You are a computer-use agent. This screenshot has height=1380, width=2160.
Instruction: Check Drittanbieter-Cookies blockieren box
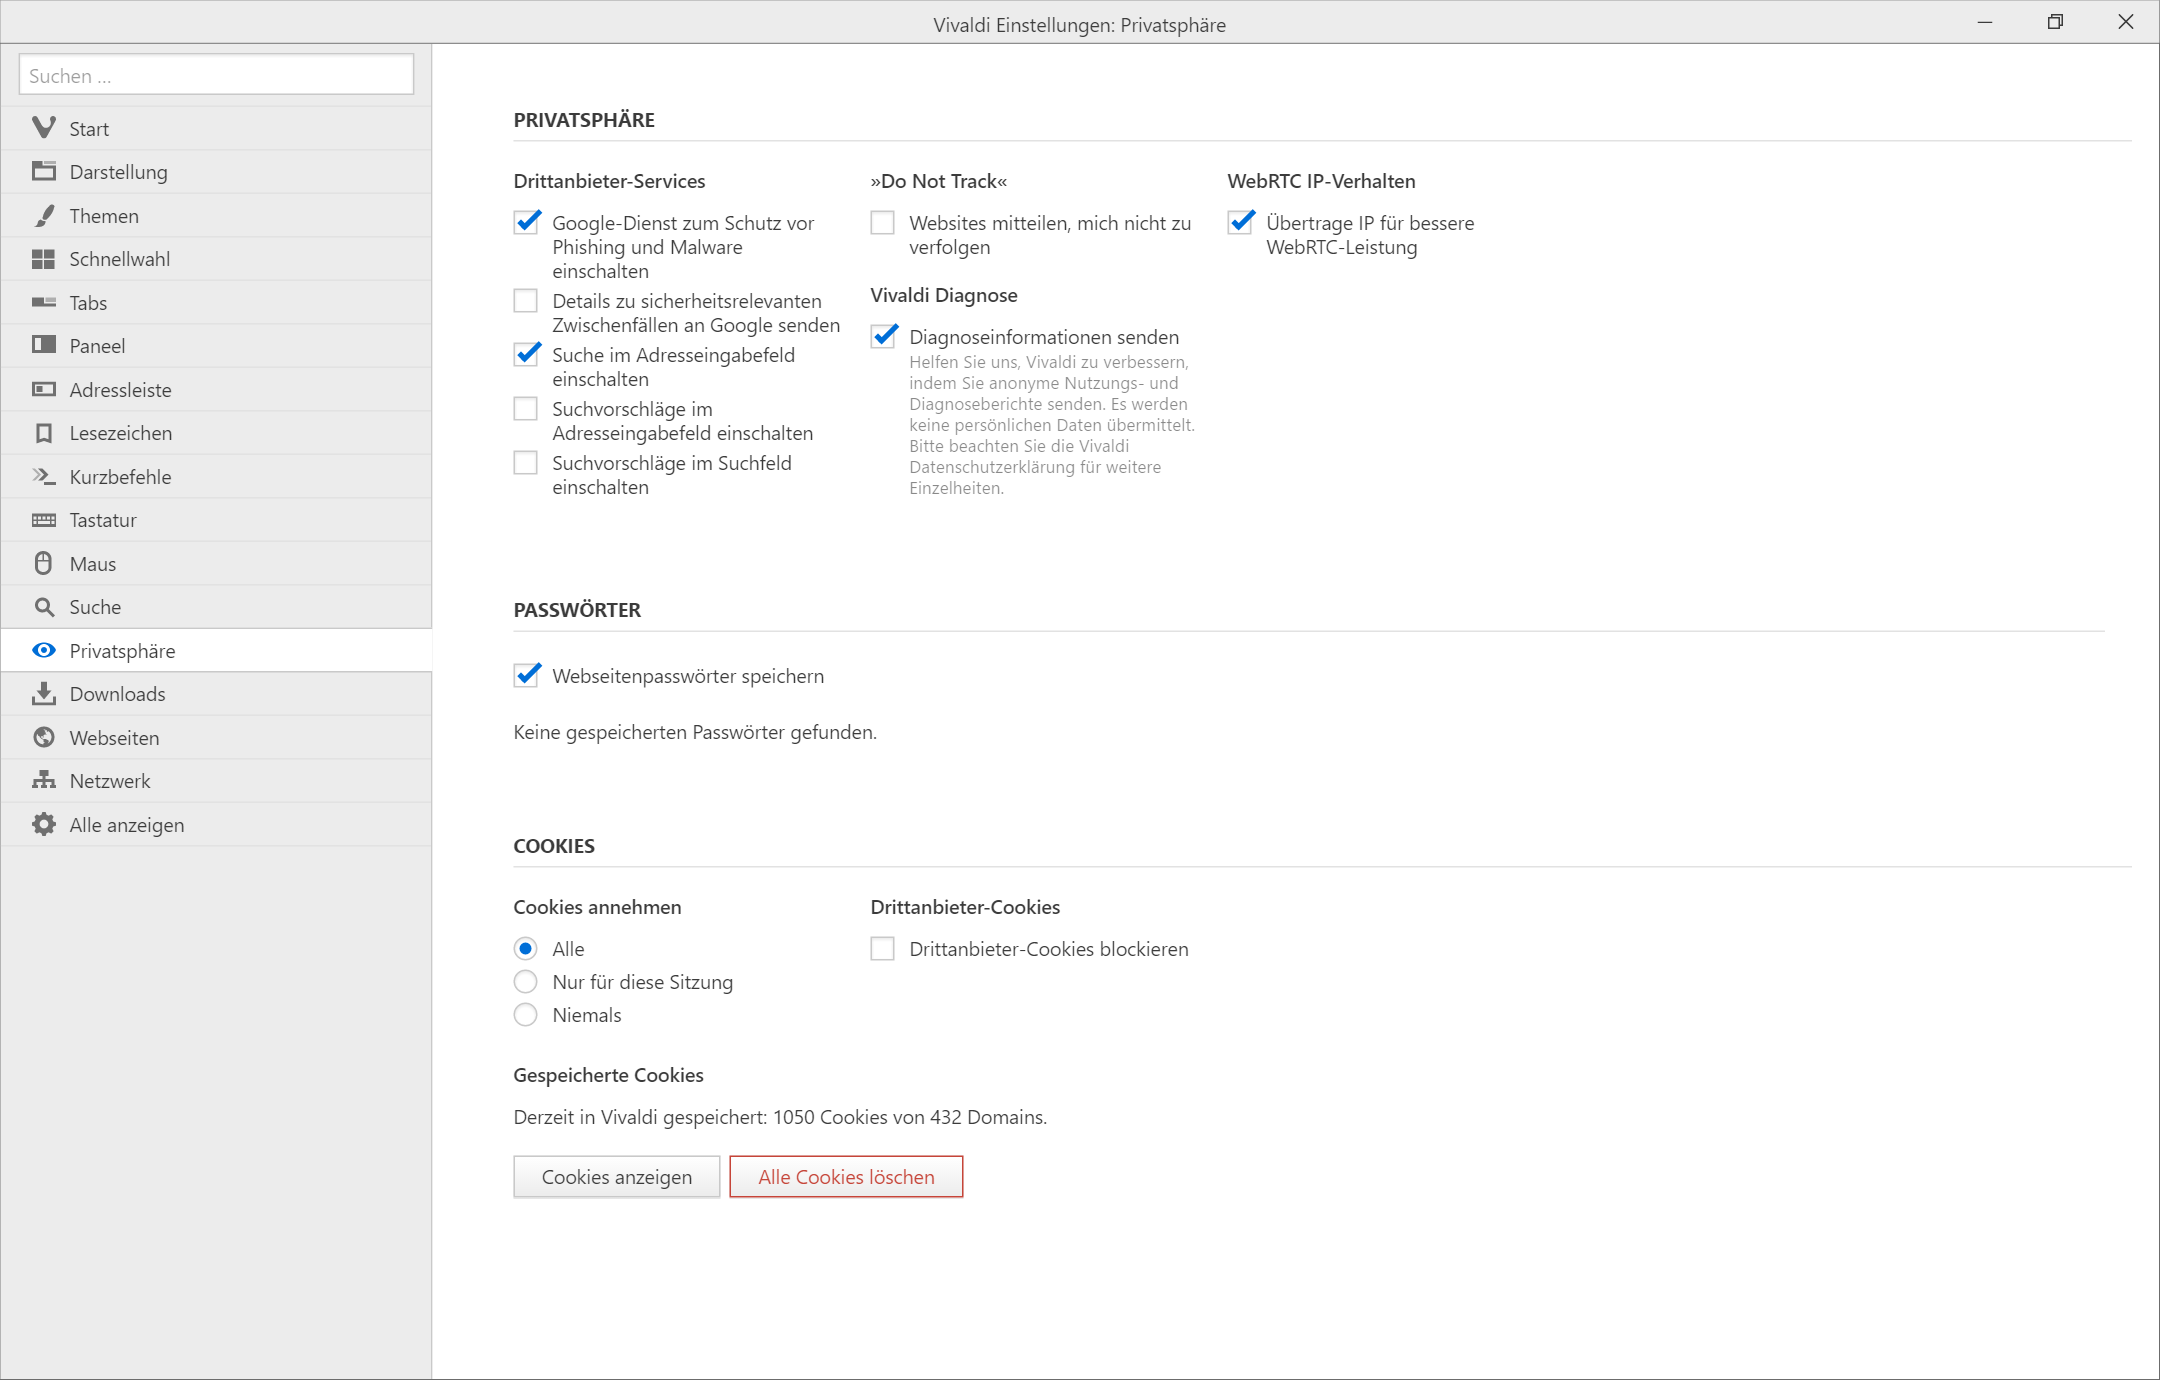(882, 948)
